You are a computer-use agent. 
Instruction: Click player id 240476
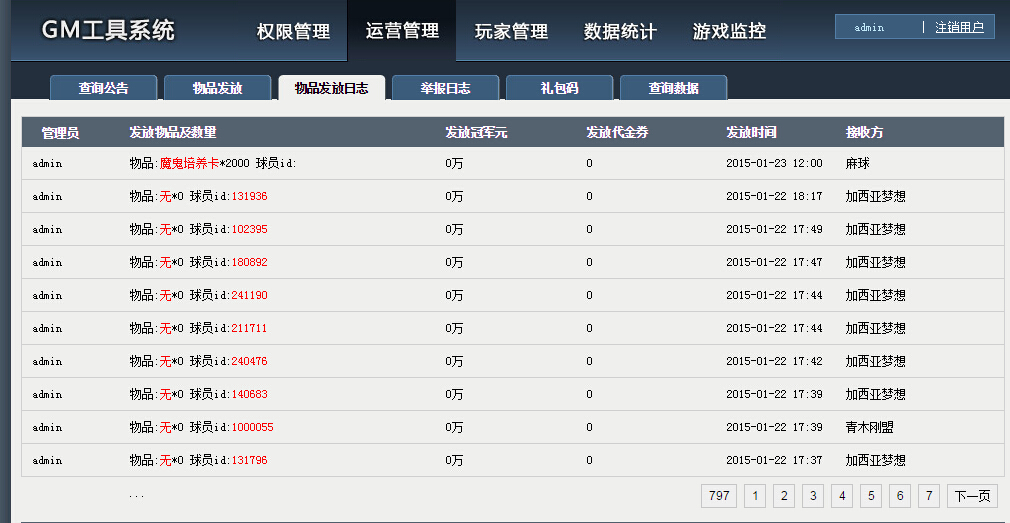coord(249,361)
